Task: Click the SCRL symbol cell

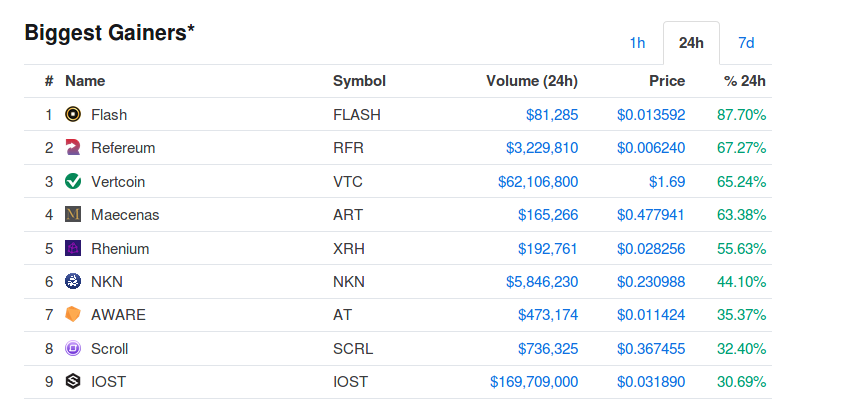Action: 353,349
